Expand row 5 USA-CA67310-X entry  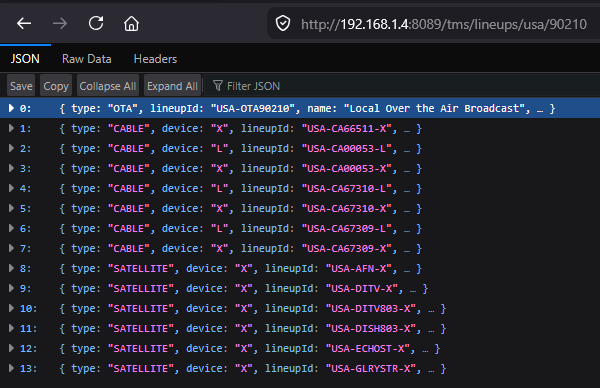tap(11, 208)
